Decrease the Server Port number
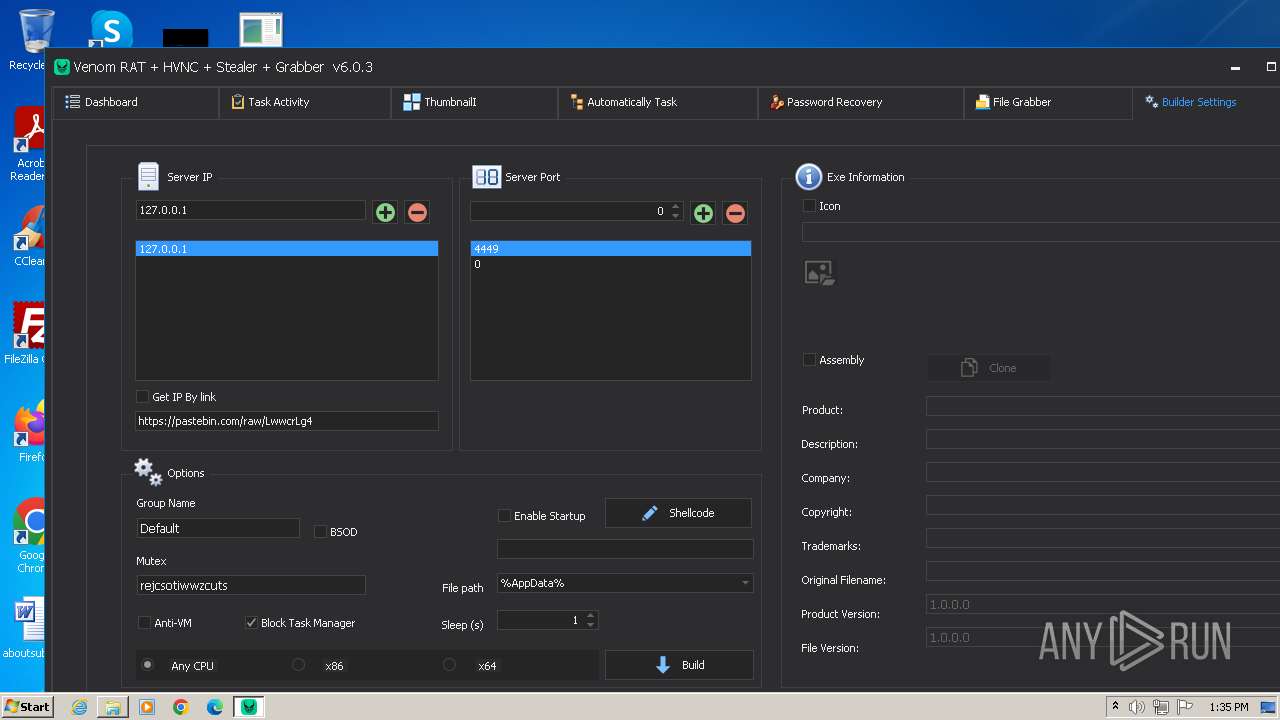The image size is (1280, 720). click(675, 216)
